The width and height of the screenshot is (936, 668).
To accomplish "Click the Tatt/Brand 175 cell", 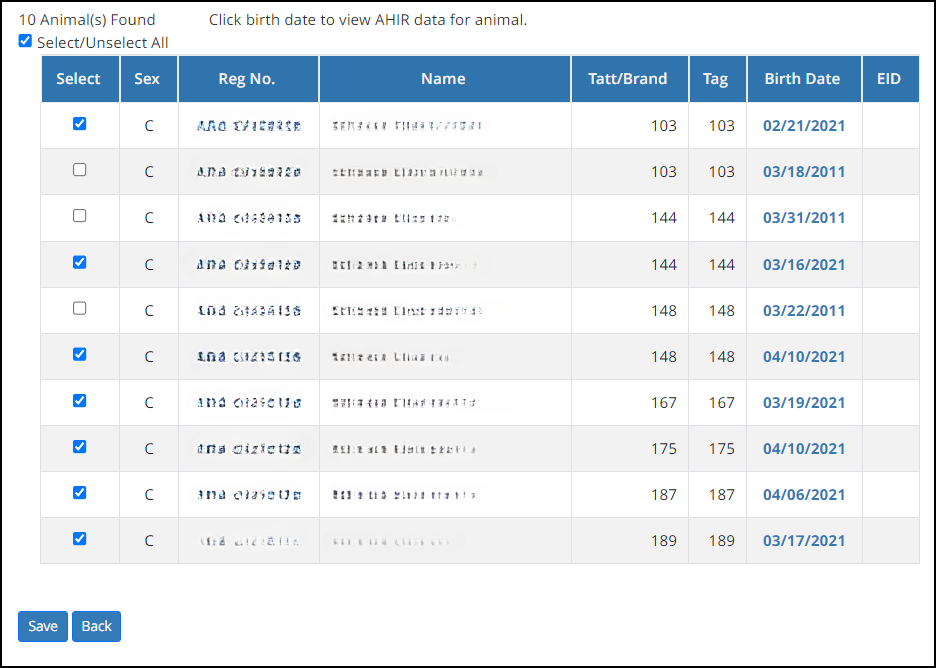I will [x=630, y=449].
